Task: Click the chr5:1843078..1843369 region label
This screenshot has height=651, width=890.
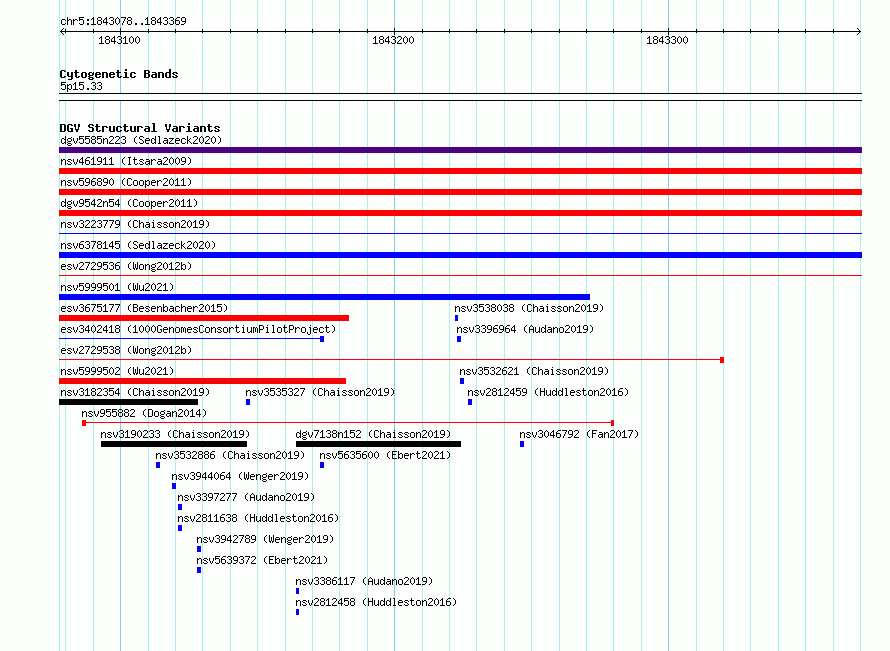Action: [x=123, y=21]
